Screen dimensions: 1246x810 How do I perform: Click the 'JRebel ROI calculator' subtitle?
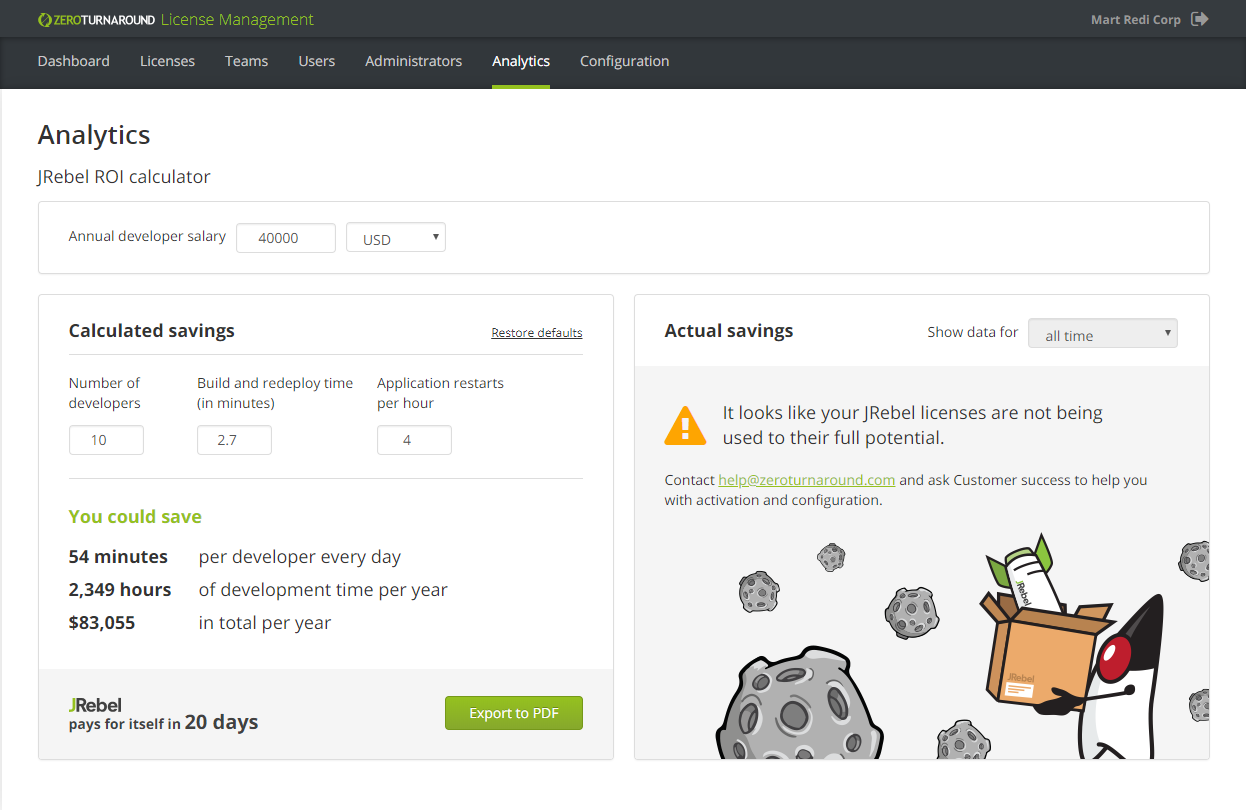pyautogui.click(x=124, y=177)
